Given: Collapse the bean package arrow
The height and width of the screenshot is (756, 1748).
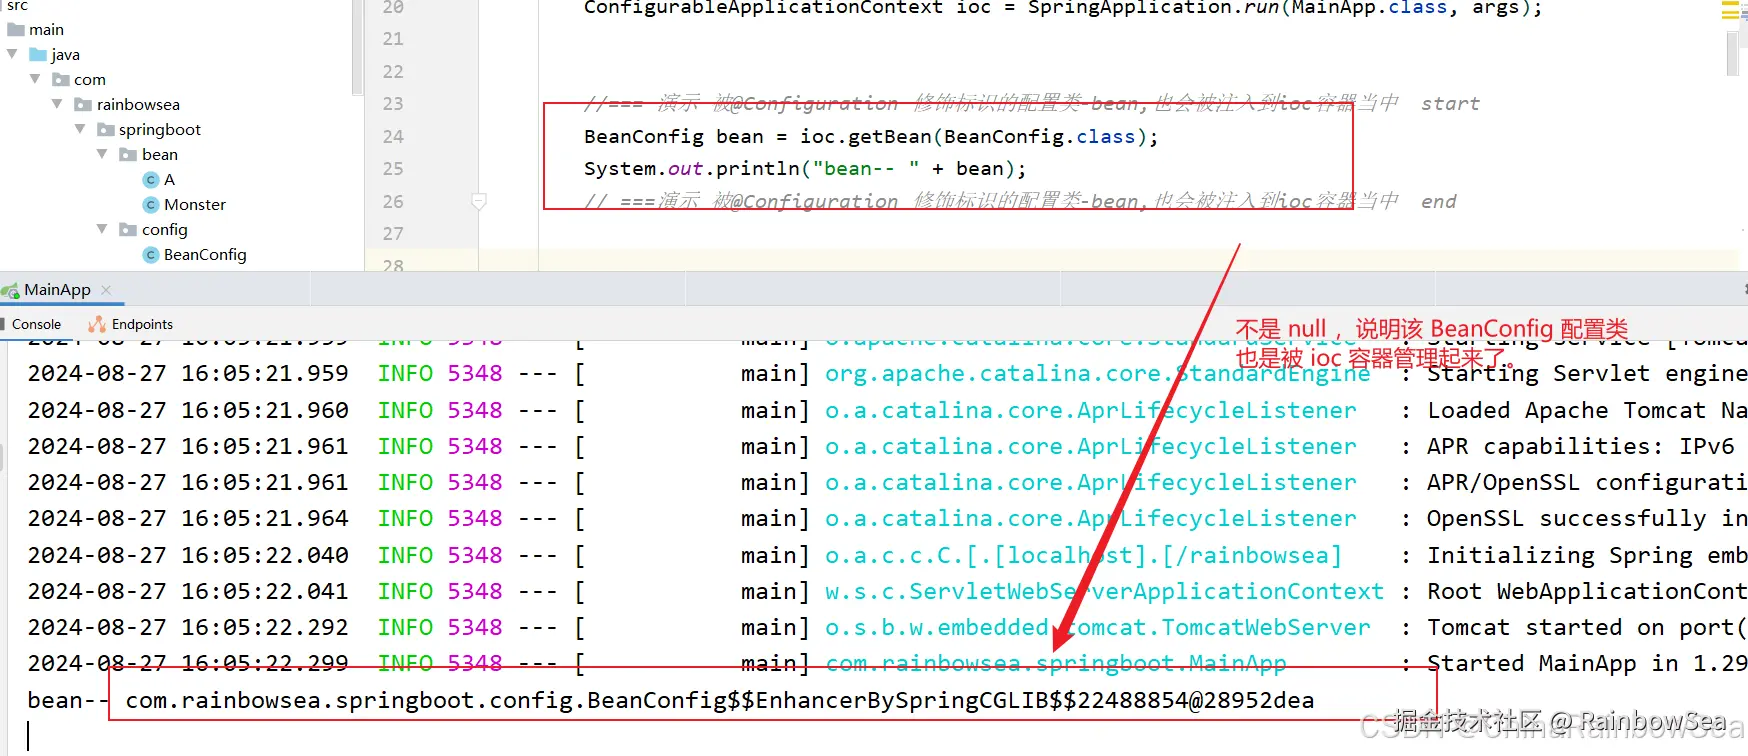Looking at the screenshot, I should coord(102,154).
